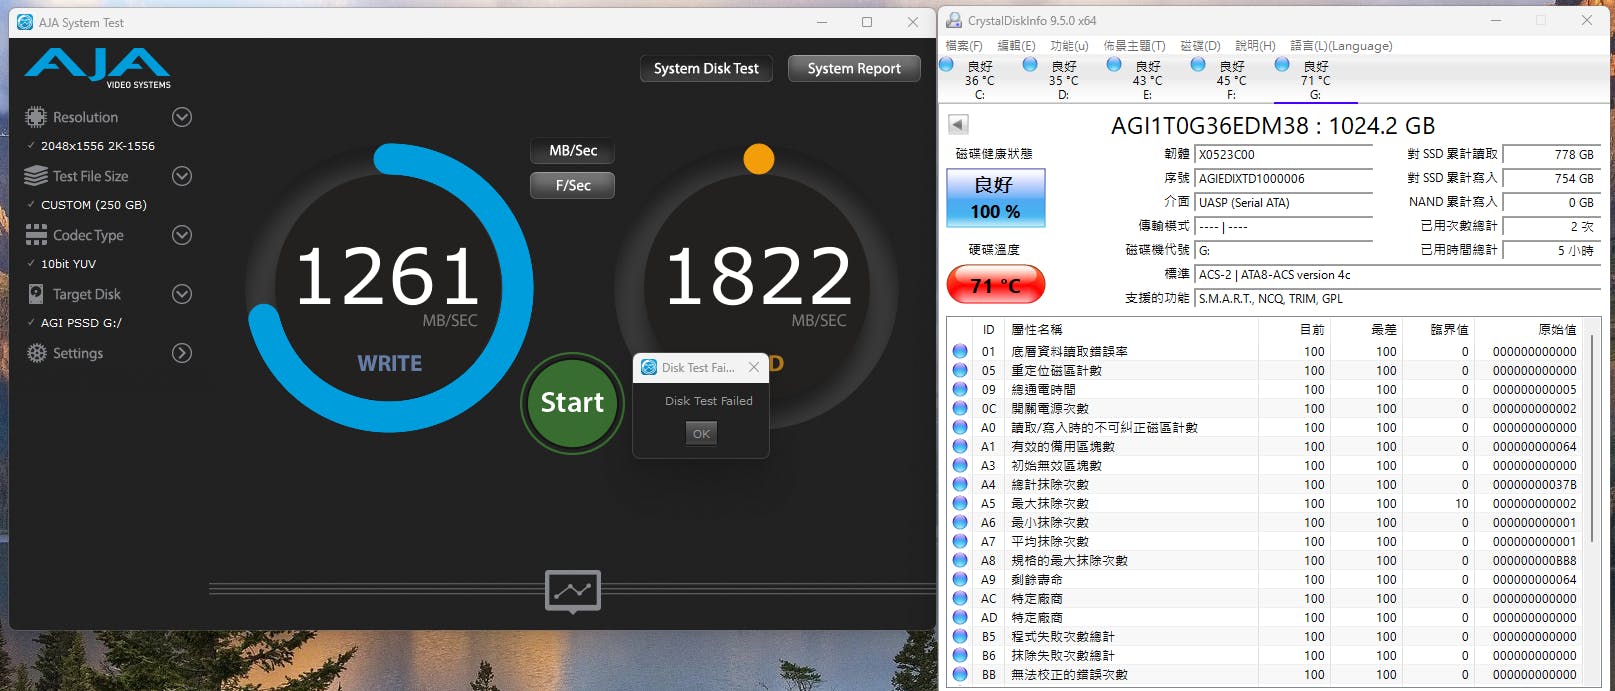This screenshot has height=691, width=1615.
Task: Click the Disk Test Failed dialog icon
Action: point(649,367)
